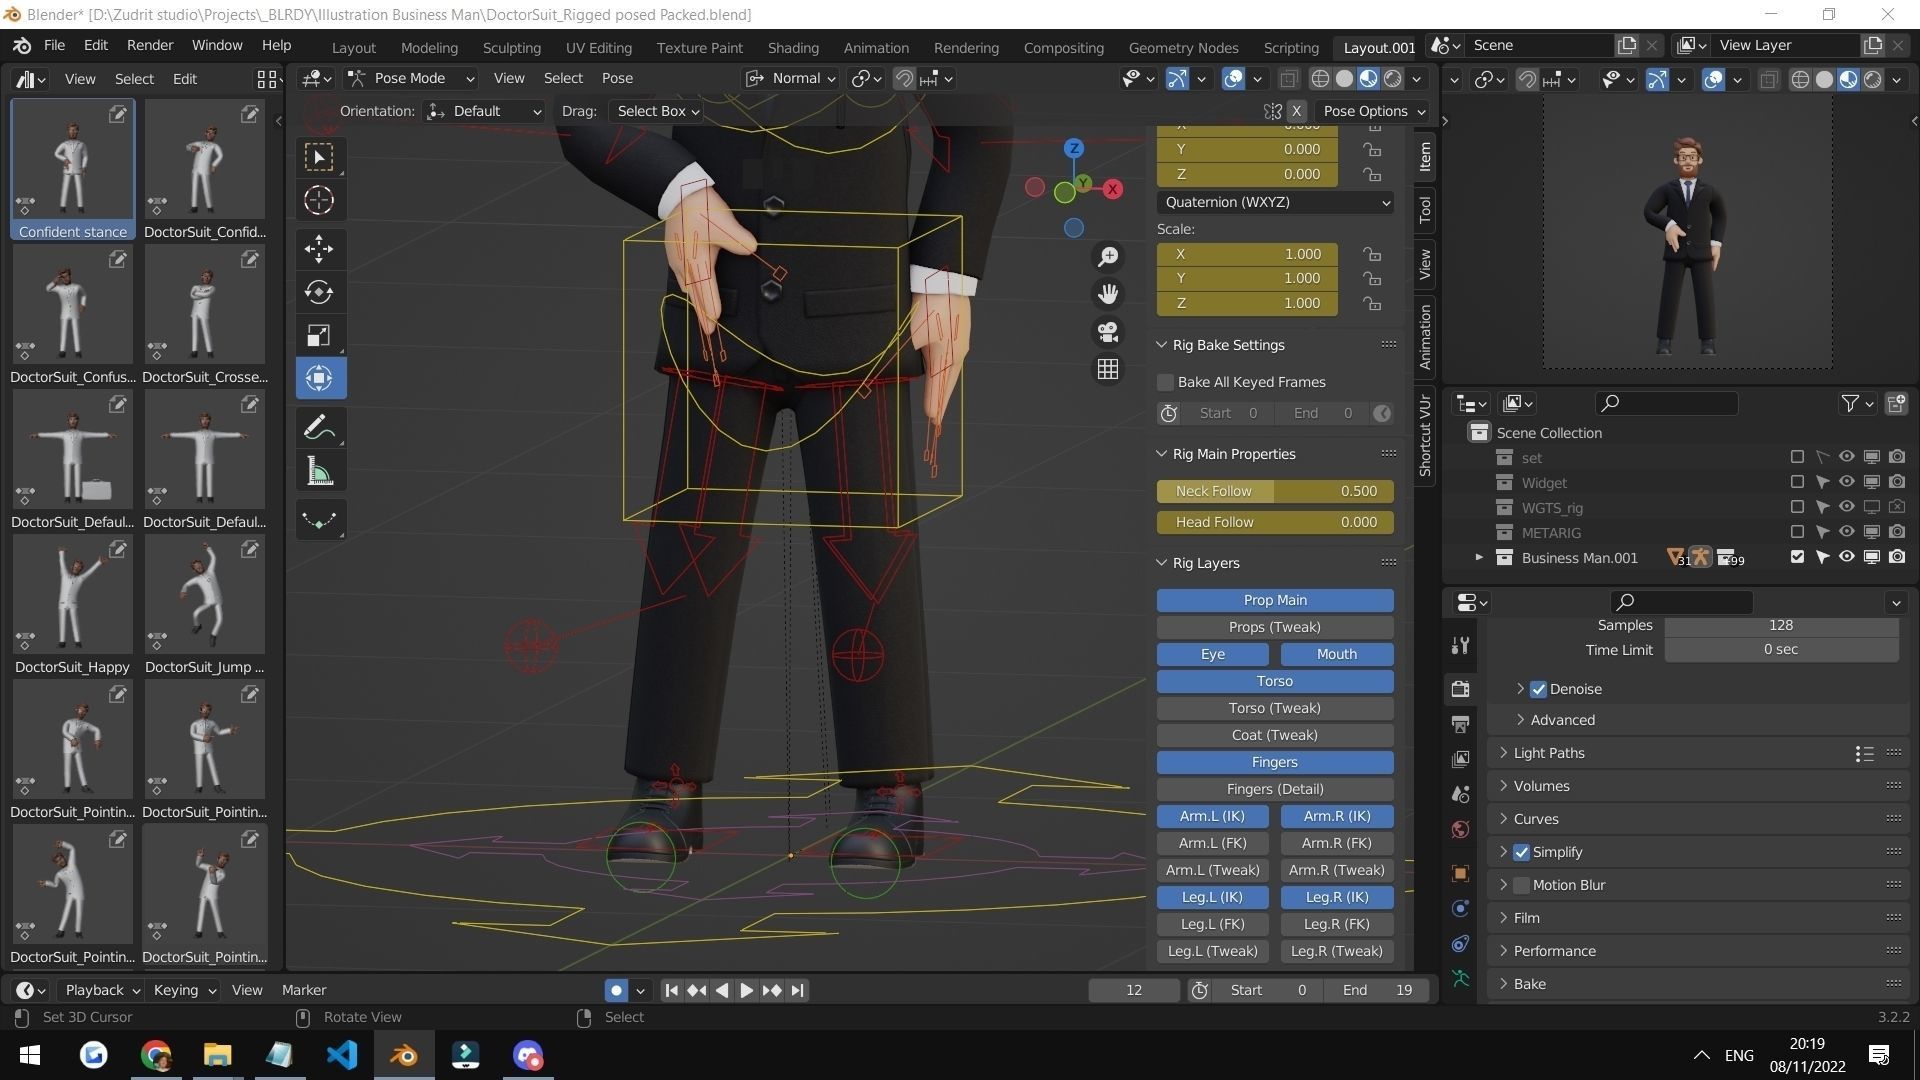1920x1080 pixels.
Task: Disable the Denoise checkbox
Action: tap(1538, 689)
